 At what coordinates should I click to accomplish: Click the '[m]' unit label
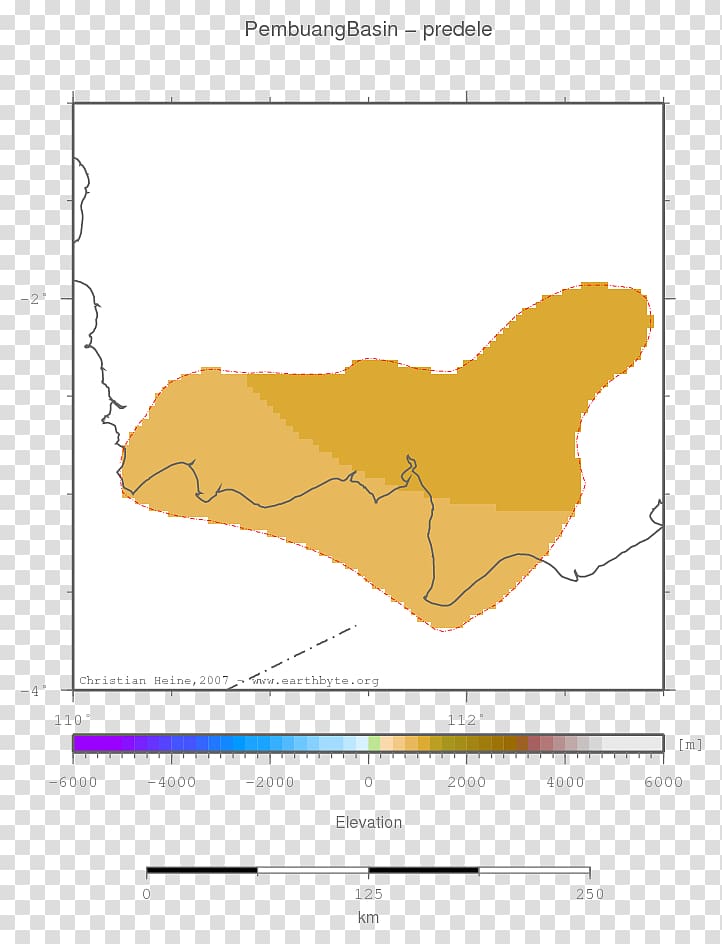pyautogui.click(x=690, y=745)
